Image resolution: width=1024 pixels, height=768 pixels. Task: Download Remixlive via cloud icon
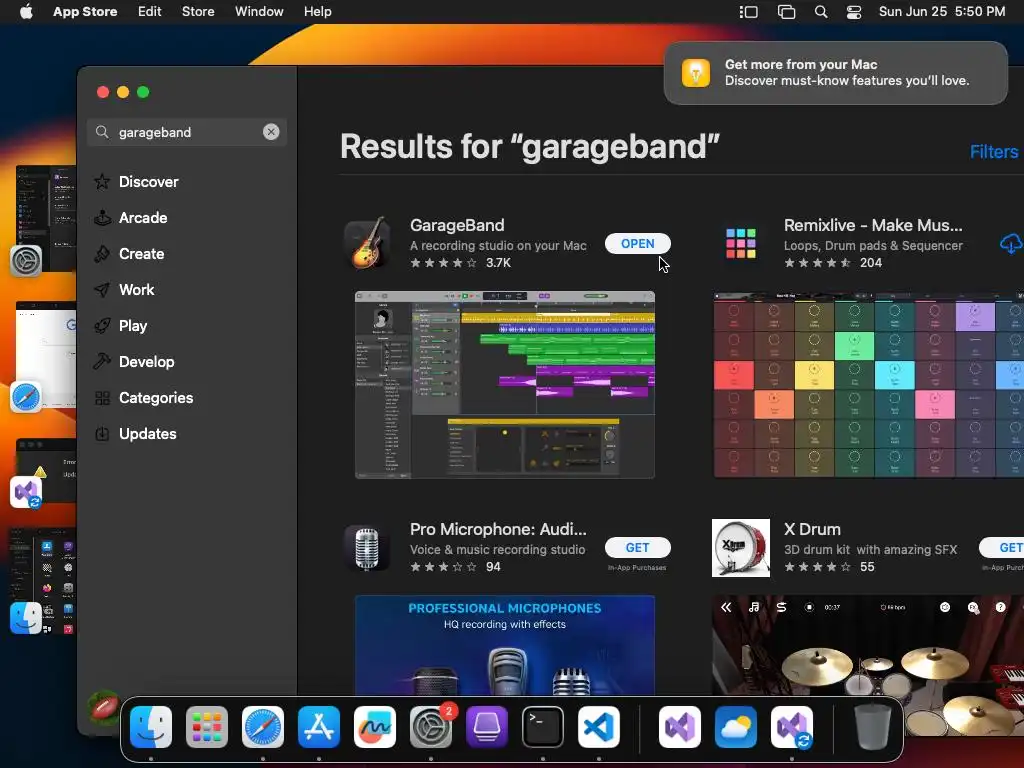pyautogui.click(x=1011, y=244)
